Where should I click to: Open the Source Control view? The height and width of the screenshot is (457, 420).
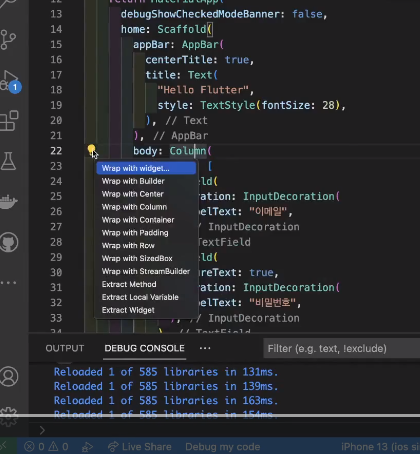tap(8, 40)
